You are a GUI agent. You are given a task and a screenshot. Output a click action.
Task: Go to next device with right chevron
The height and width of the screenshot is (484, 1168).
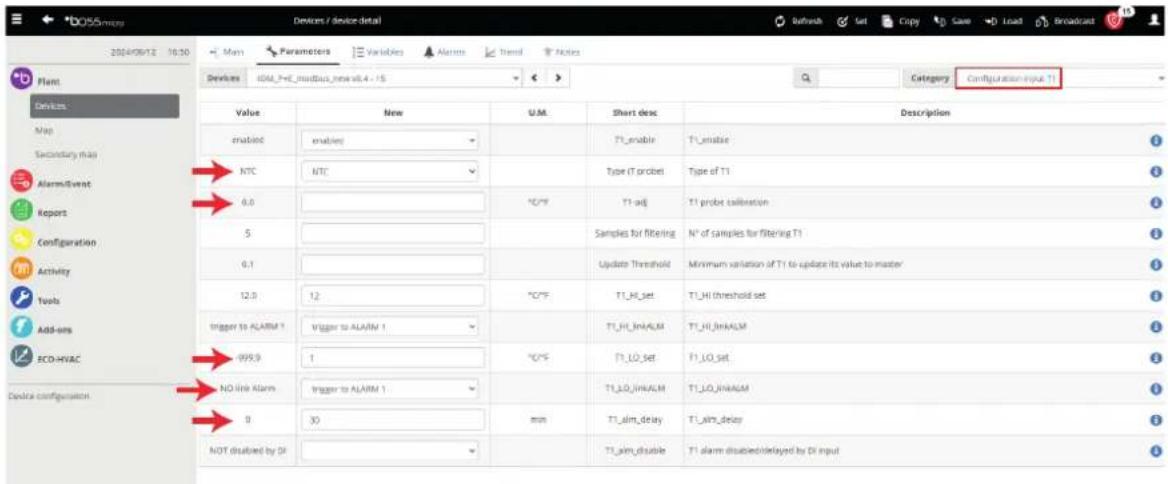[x=558, y=78]
